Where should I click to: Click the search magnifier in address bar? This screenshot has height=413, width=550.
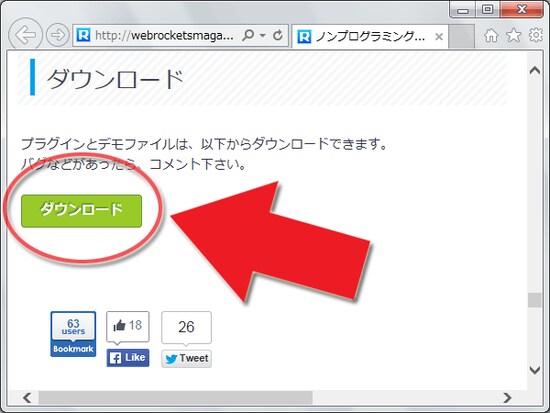(x=248, y=35)
